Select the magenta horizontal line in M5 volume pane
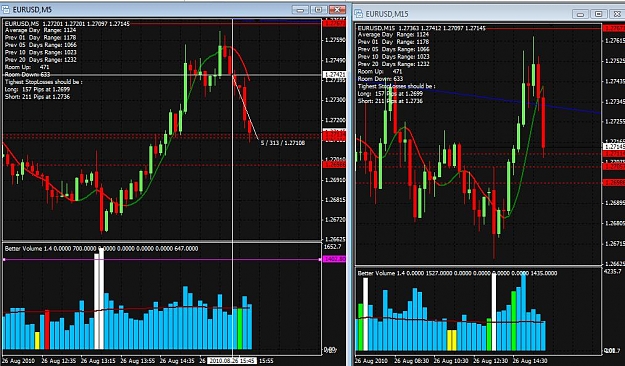The width and height of the screenshot is (625, 366). (x=162, y=260)
